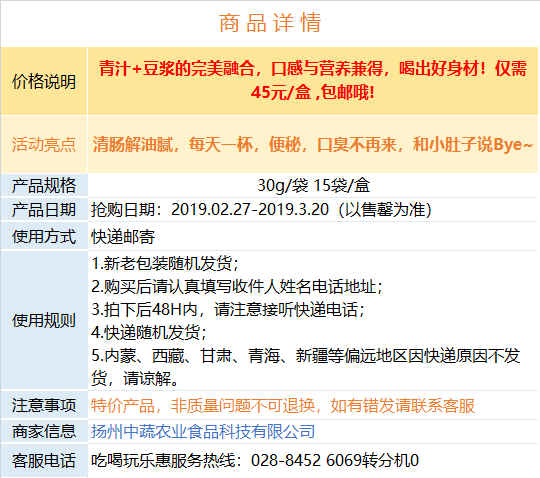This screenshot has width=540, height=478.
Task: Select the 使用方式 label cell
Action: 44,236
